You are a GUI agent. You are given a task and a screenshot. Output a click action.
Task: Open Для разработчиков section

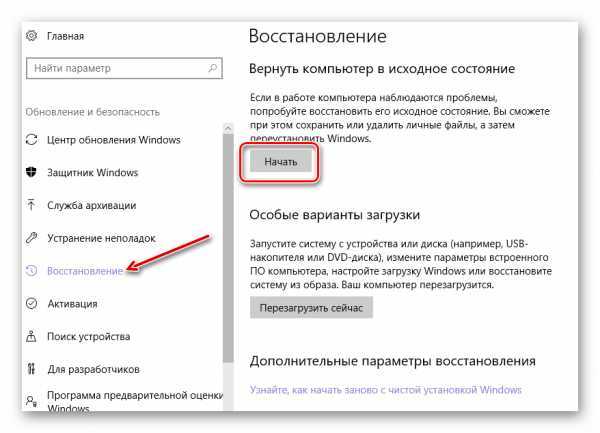[x=93, y=370]
